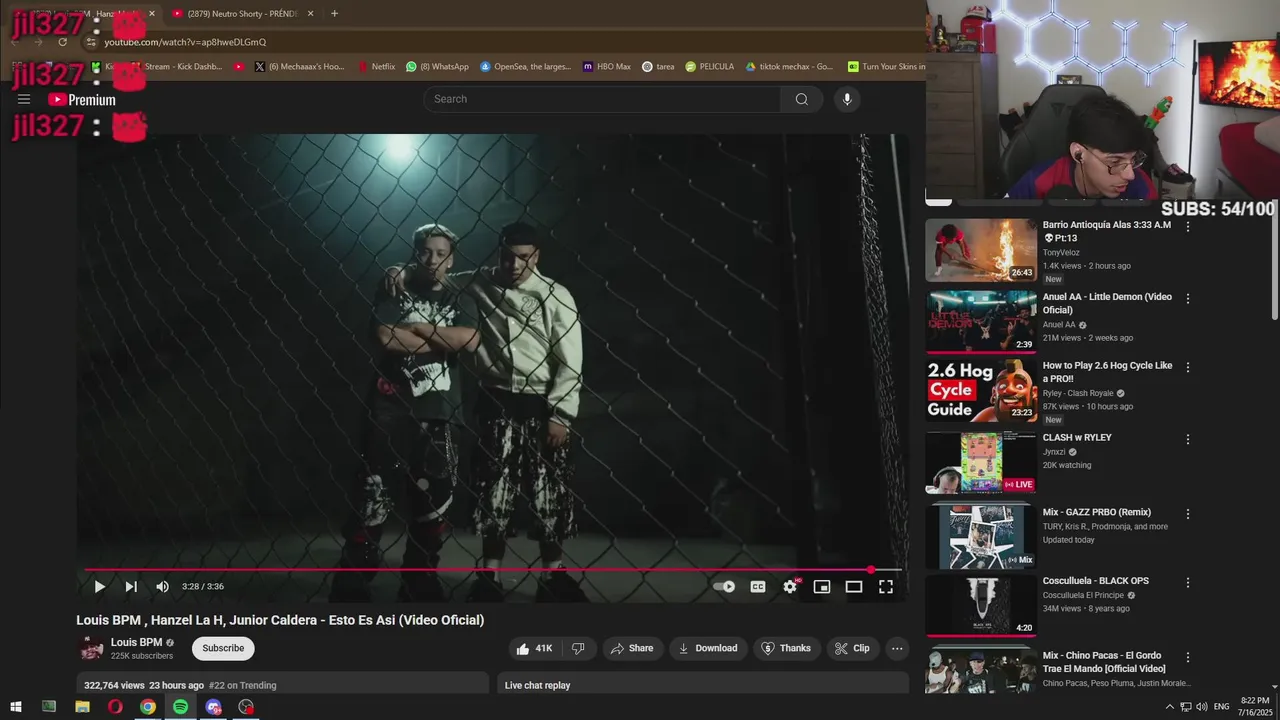Open Louis BPM channel avatar
The width and height of the screenshot is (1280, 720).
click(x=92, y=648)
